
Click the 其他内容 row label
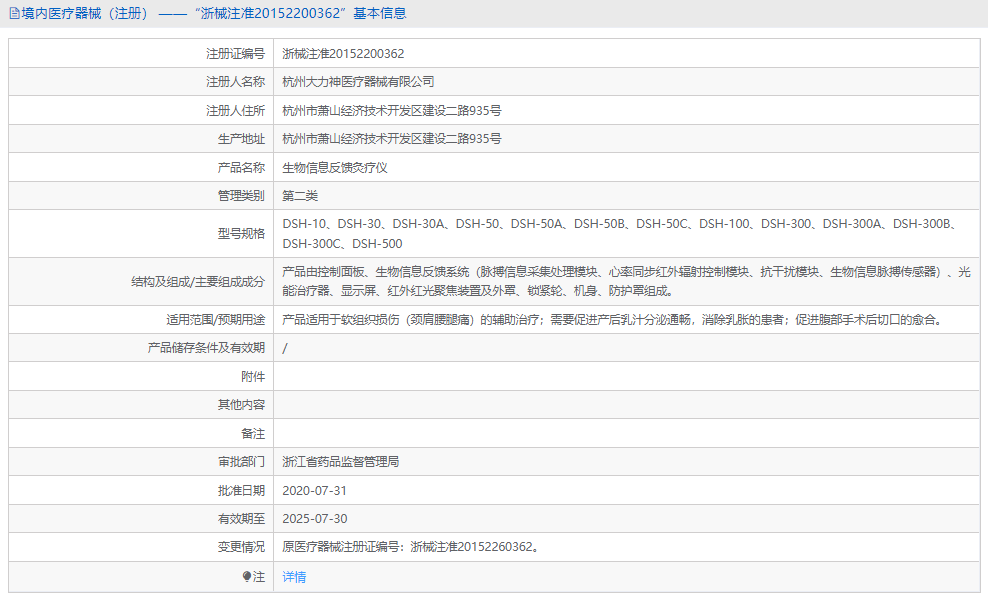point(241,405)
